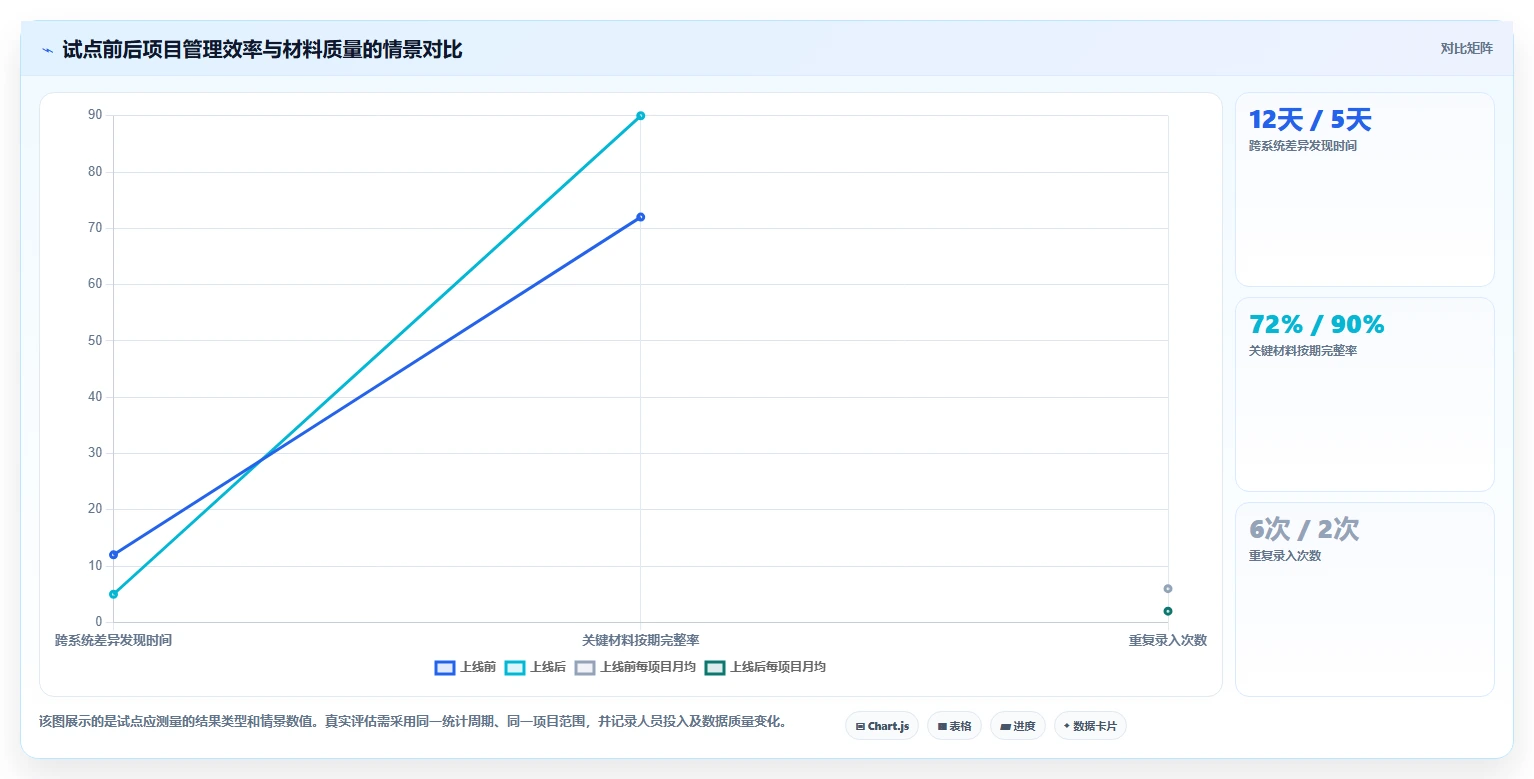Click the x-axis label 重复录入次数

[1168, 640]
